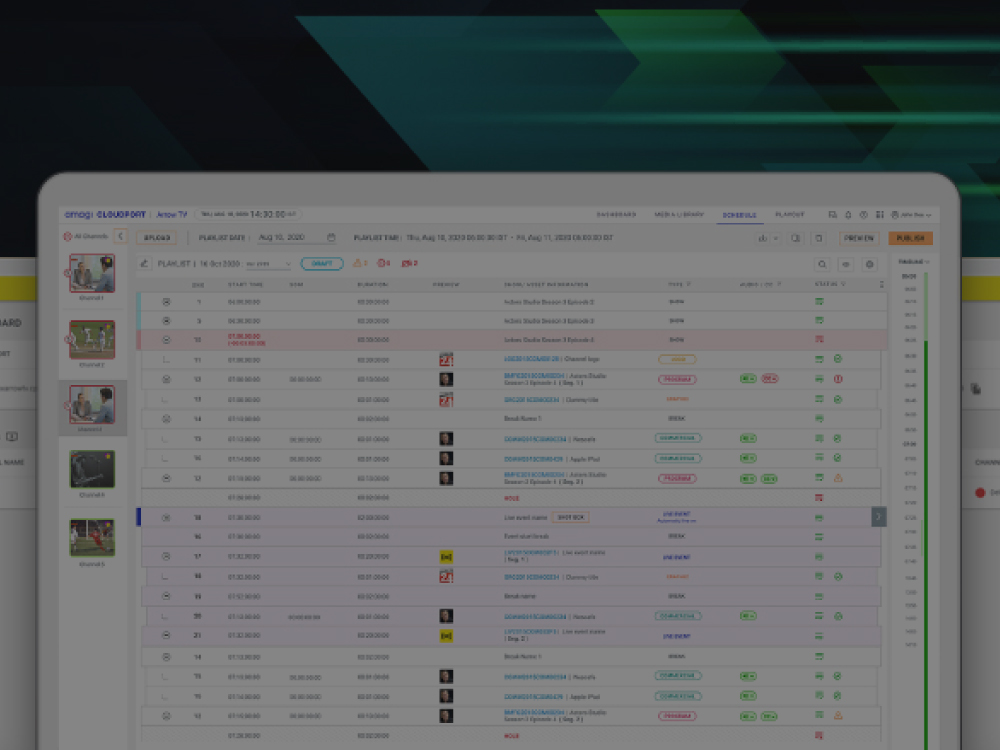The width and height of the screenshot is (1000, 750).
Task: Click the All Channels icon
Action: [x=68, y=237]
